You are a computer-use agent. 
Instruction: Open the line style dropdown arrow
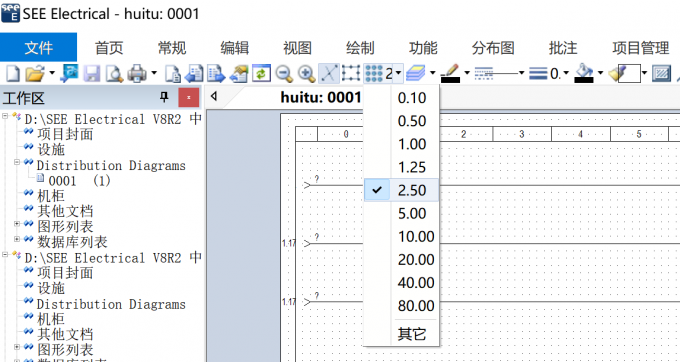click(x=522, y=73)
